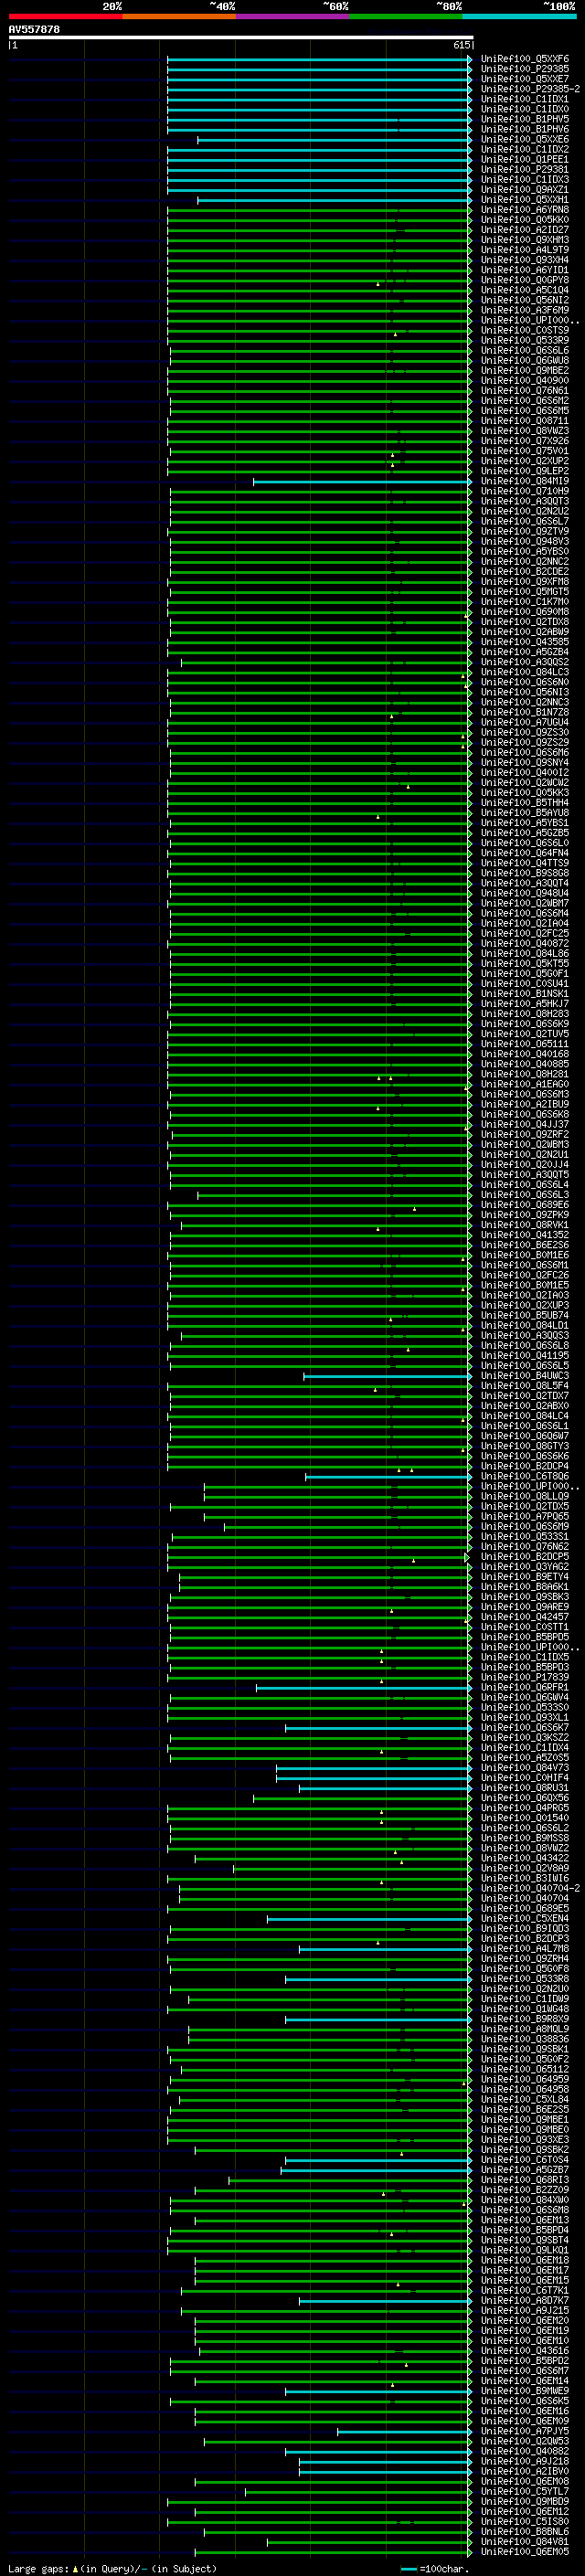Screen dimensions: 585x2576
Task: Click the UniRef100_C0STS9 label
Action: tap(525, 331)
